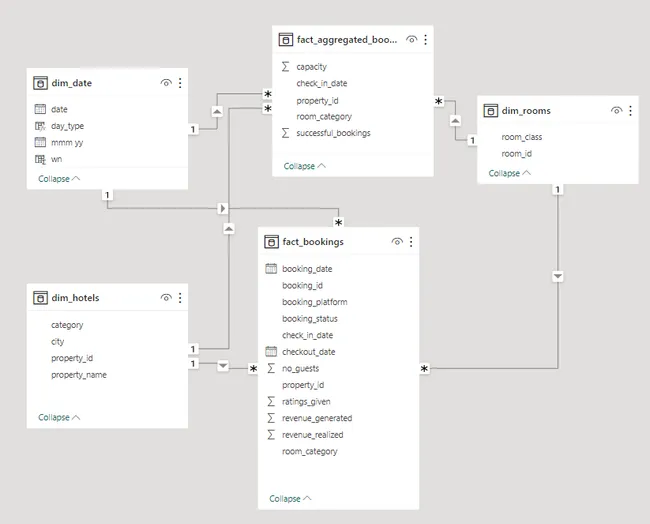Toggle visibility eye of dim_hotels table
The height and width of the screenshot is (524, 650).
(166, 298)
